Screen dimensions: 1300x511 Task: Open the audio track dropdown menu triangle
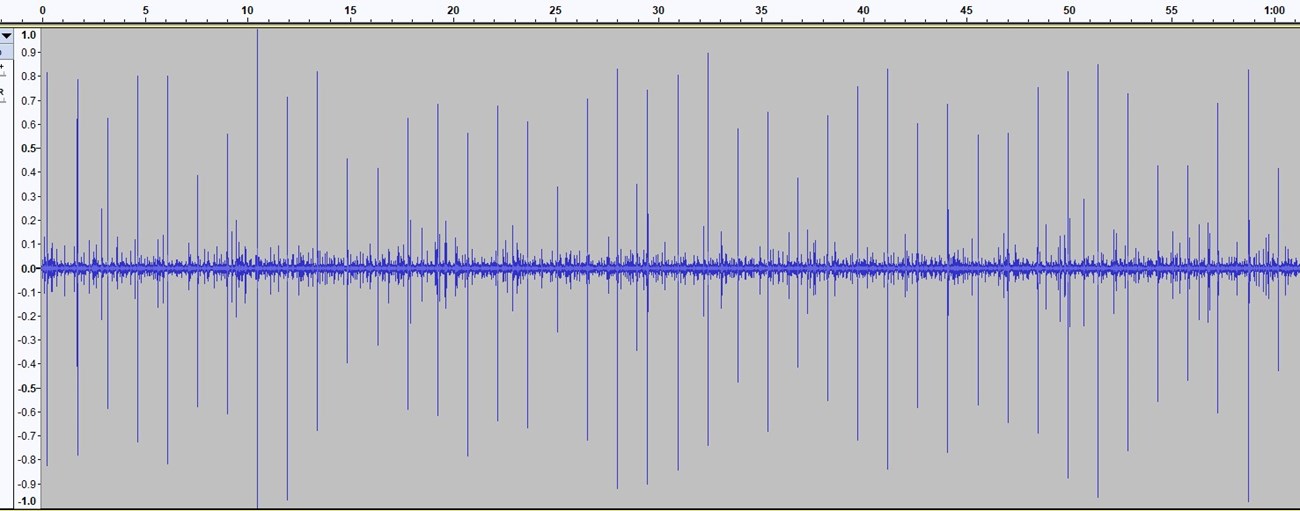[x=6, y=35]
